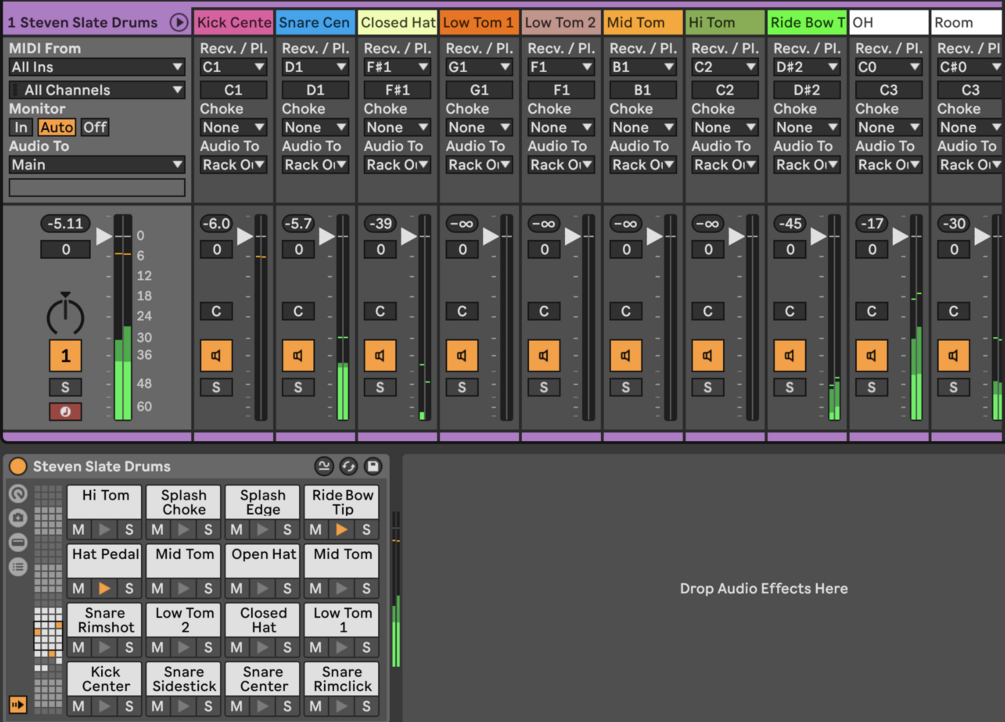Toggle Ride Bow chain speaker activator
1005x722 pixels.
click(790, 355)
